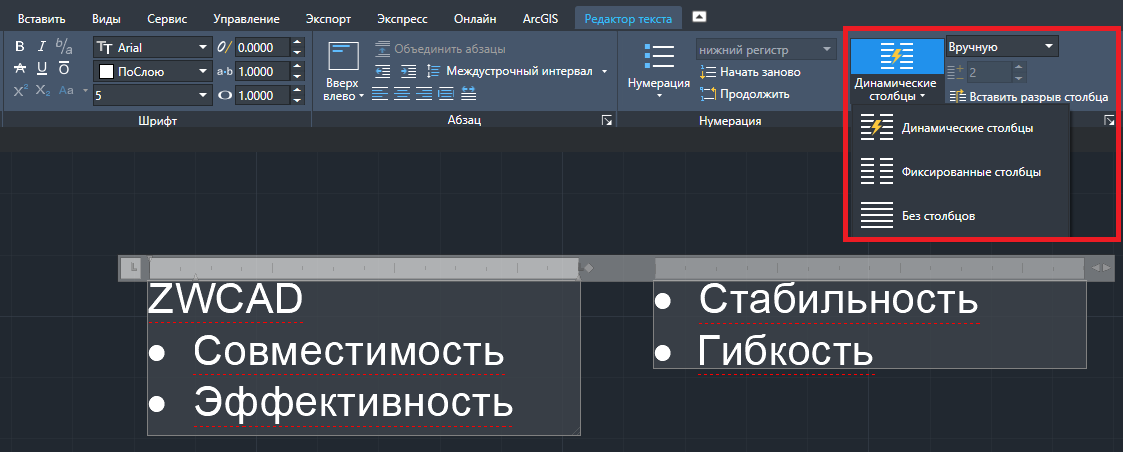1123x452 pixels.
Task: Switch to the Экспресс tab
Action: tap(403, 19)
